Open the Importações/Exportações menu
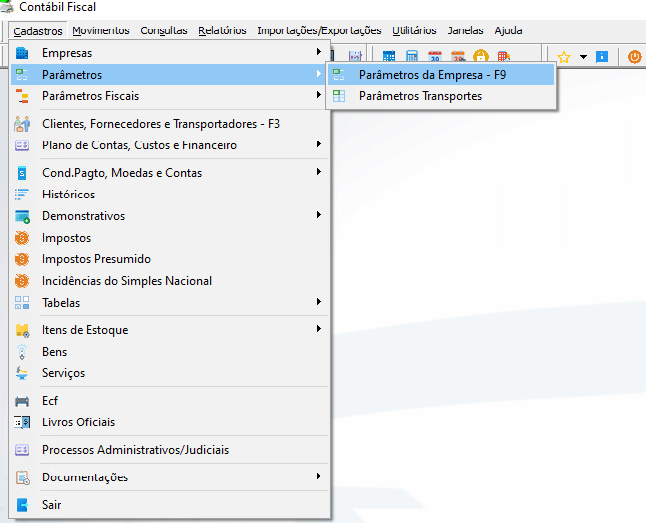Viewport: 646px width, 523px height. [319, 30]
